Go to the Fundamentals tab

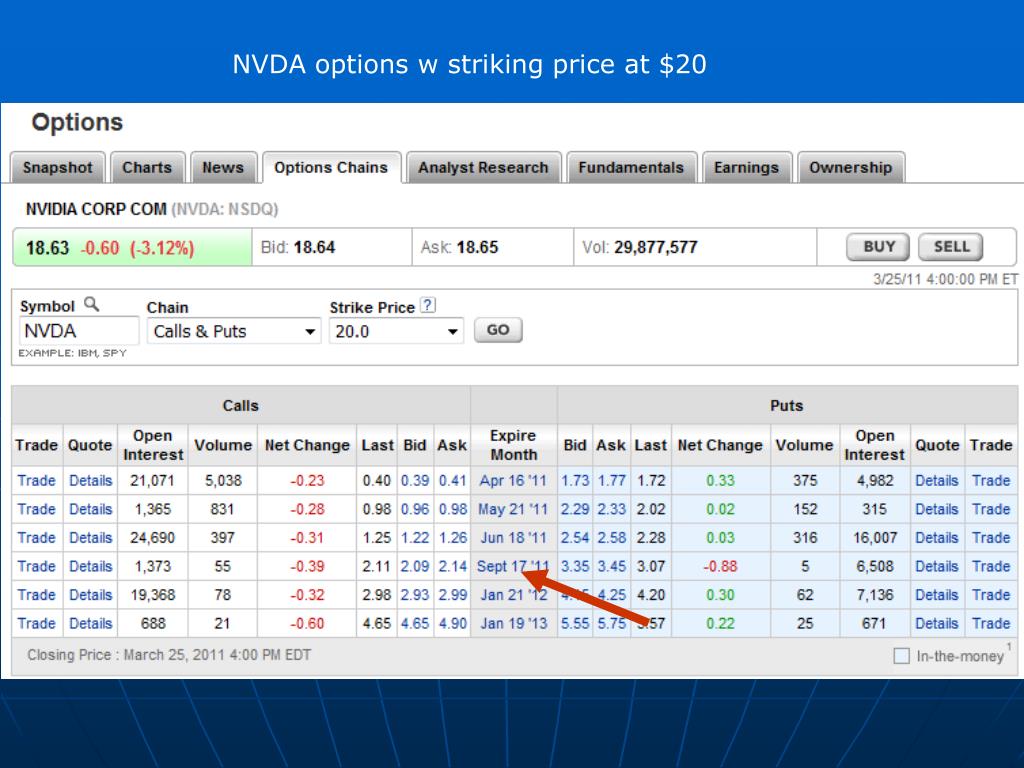click(x=631, y=168)
